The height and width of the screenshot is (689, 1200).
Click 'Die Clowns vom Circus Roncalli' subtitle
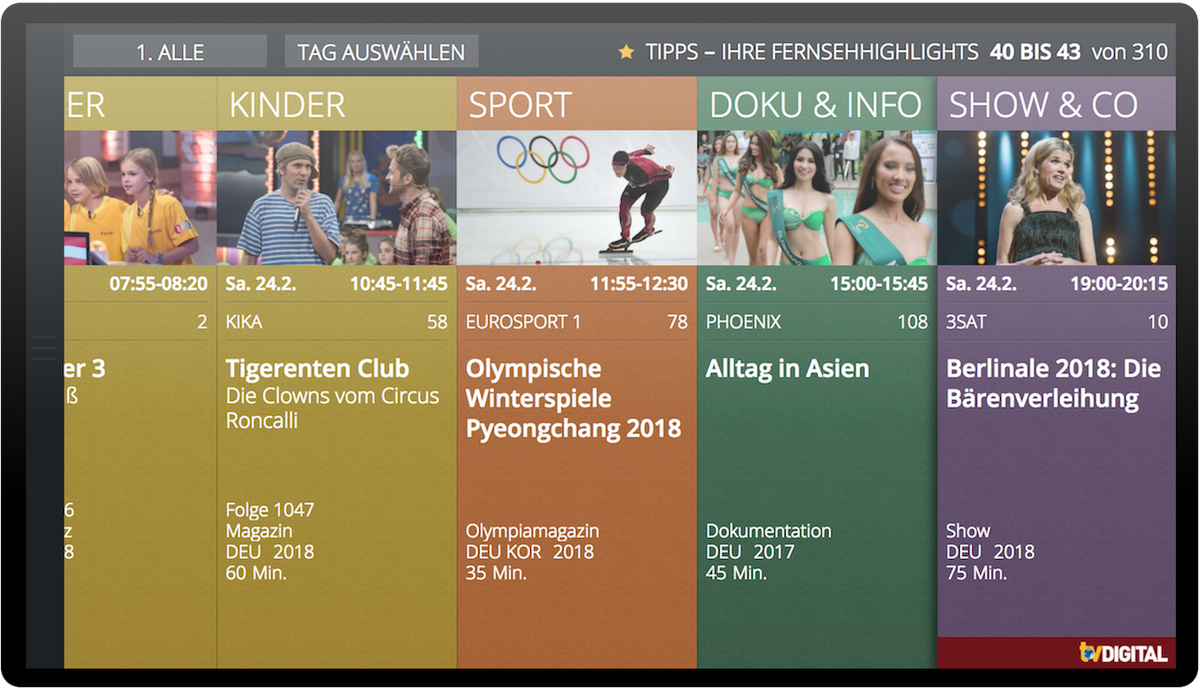[x=332, y=408]
